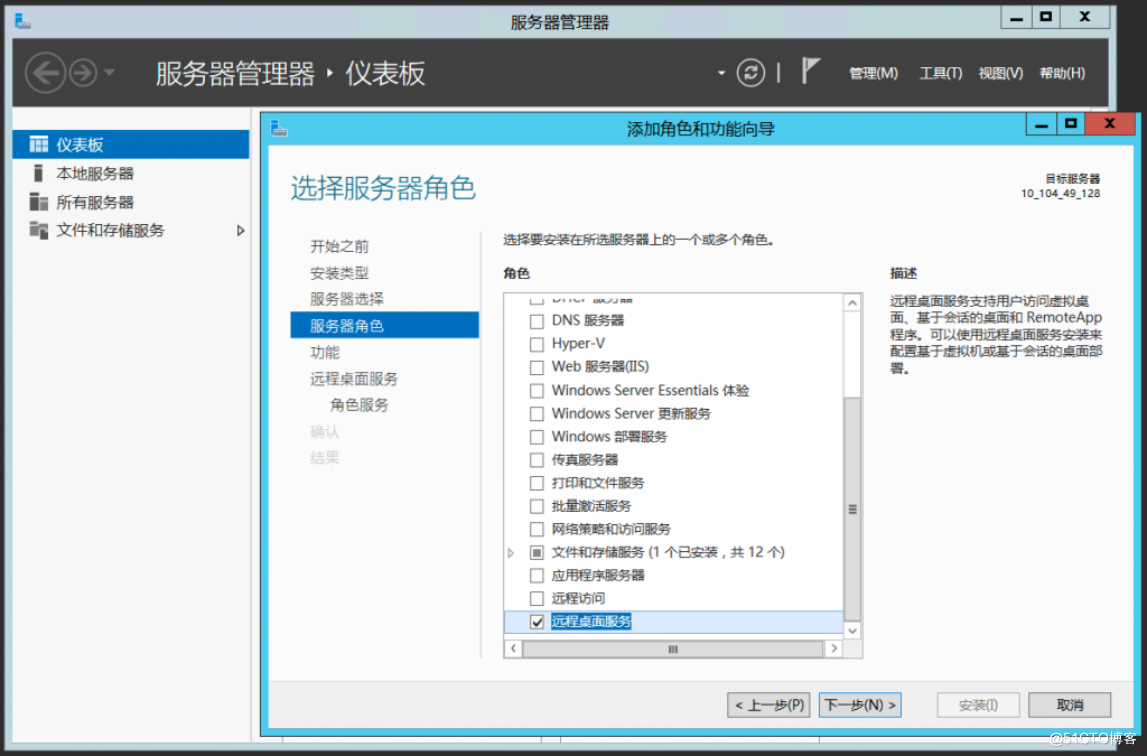Check the 远程访问 role
The width and height of the screenshot is (1147, 756).
[537, 599]
